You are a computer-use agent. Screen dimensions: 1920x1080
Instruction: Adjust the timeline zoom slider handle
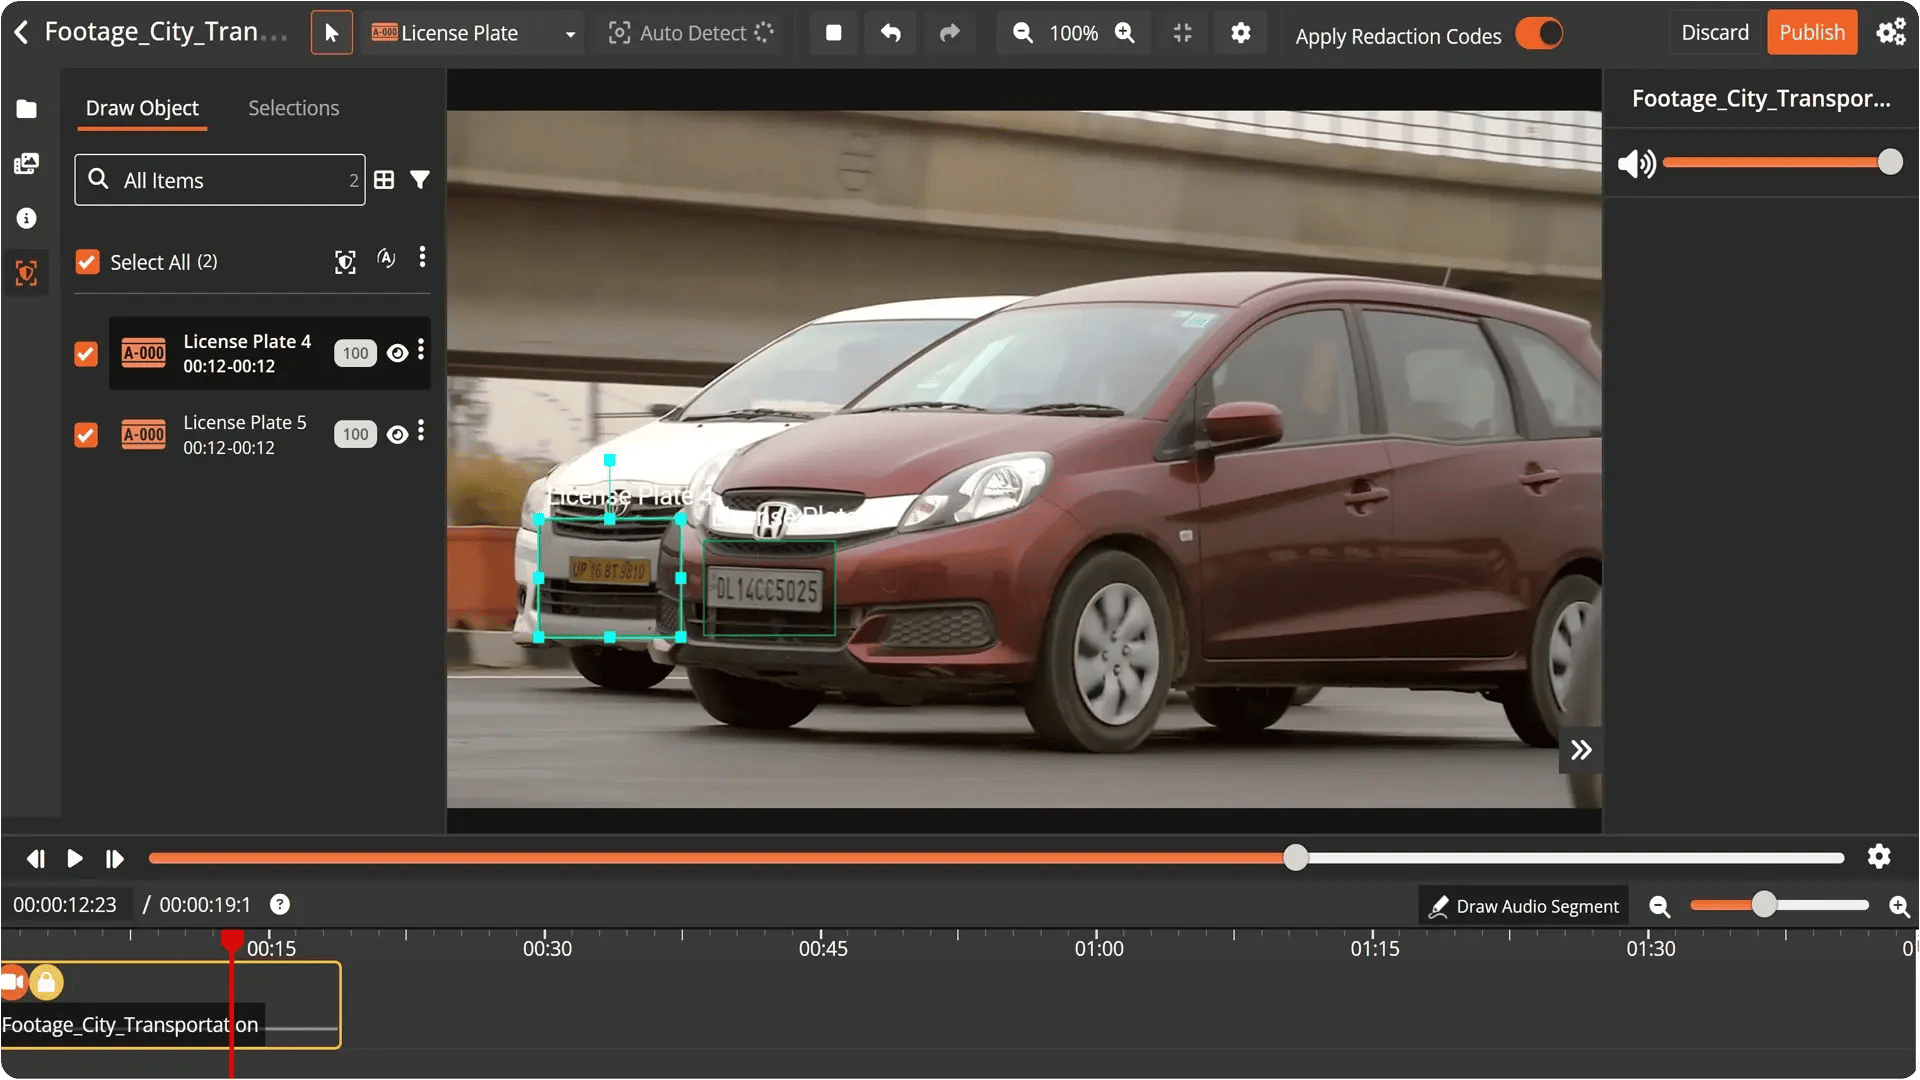coord(1764,905)
